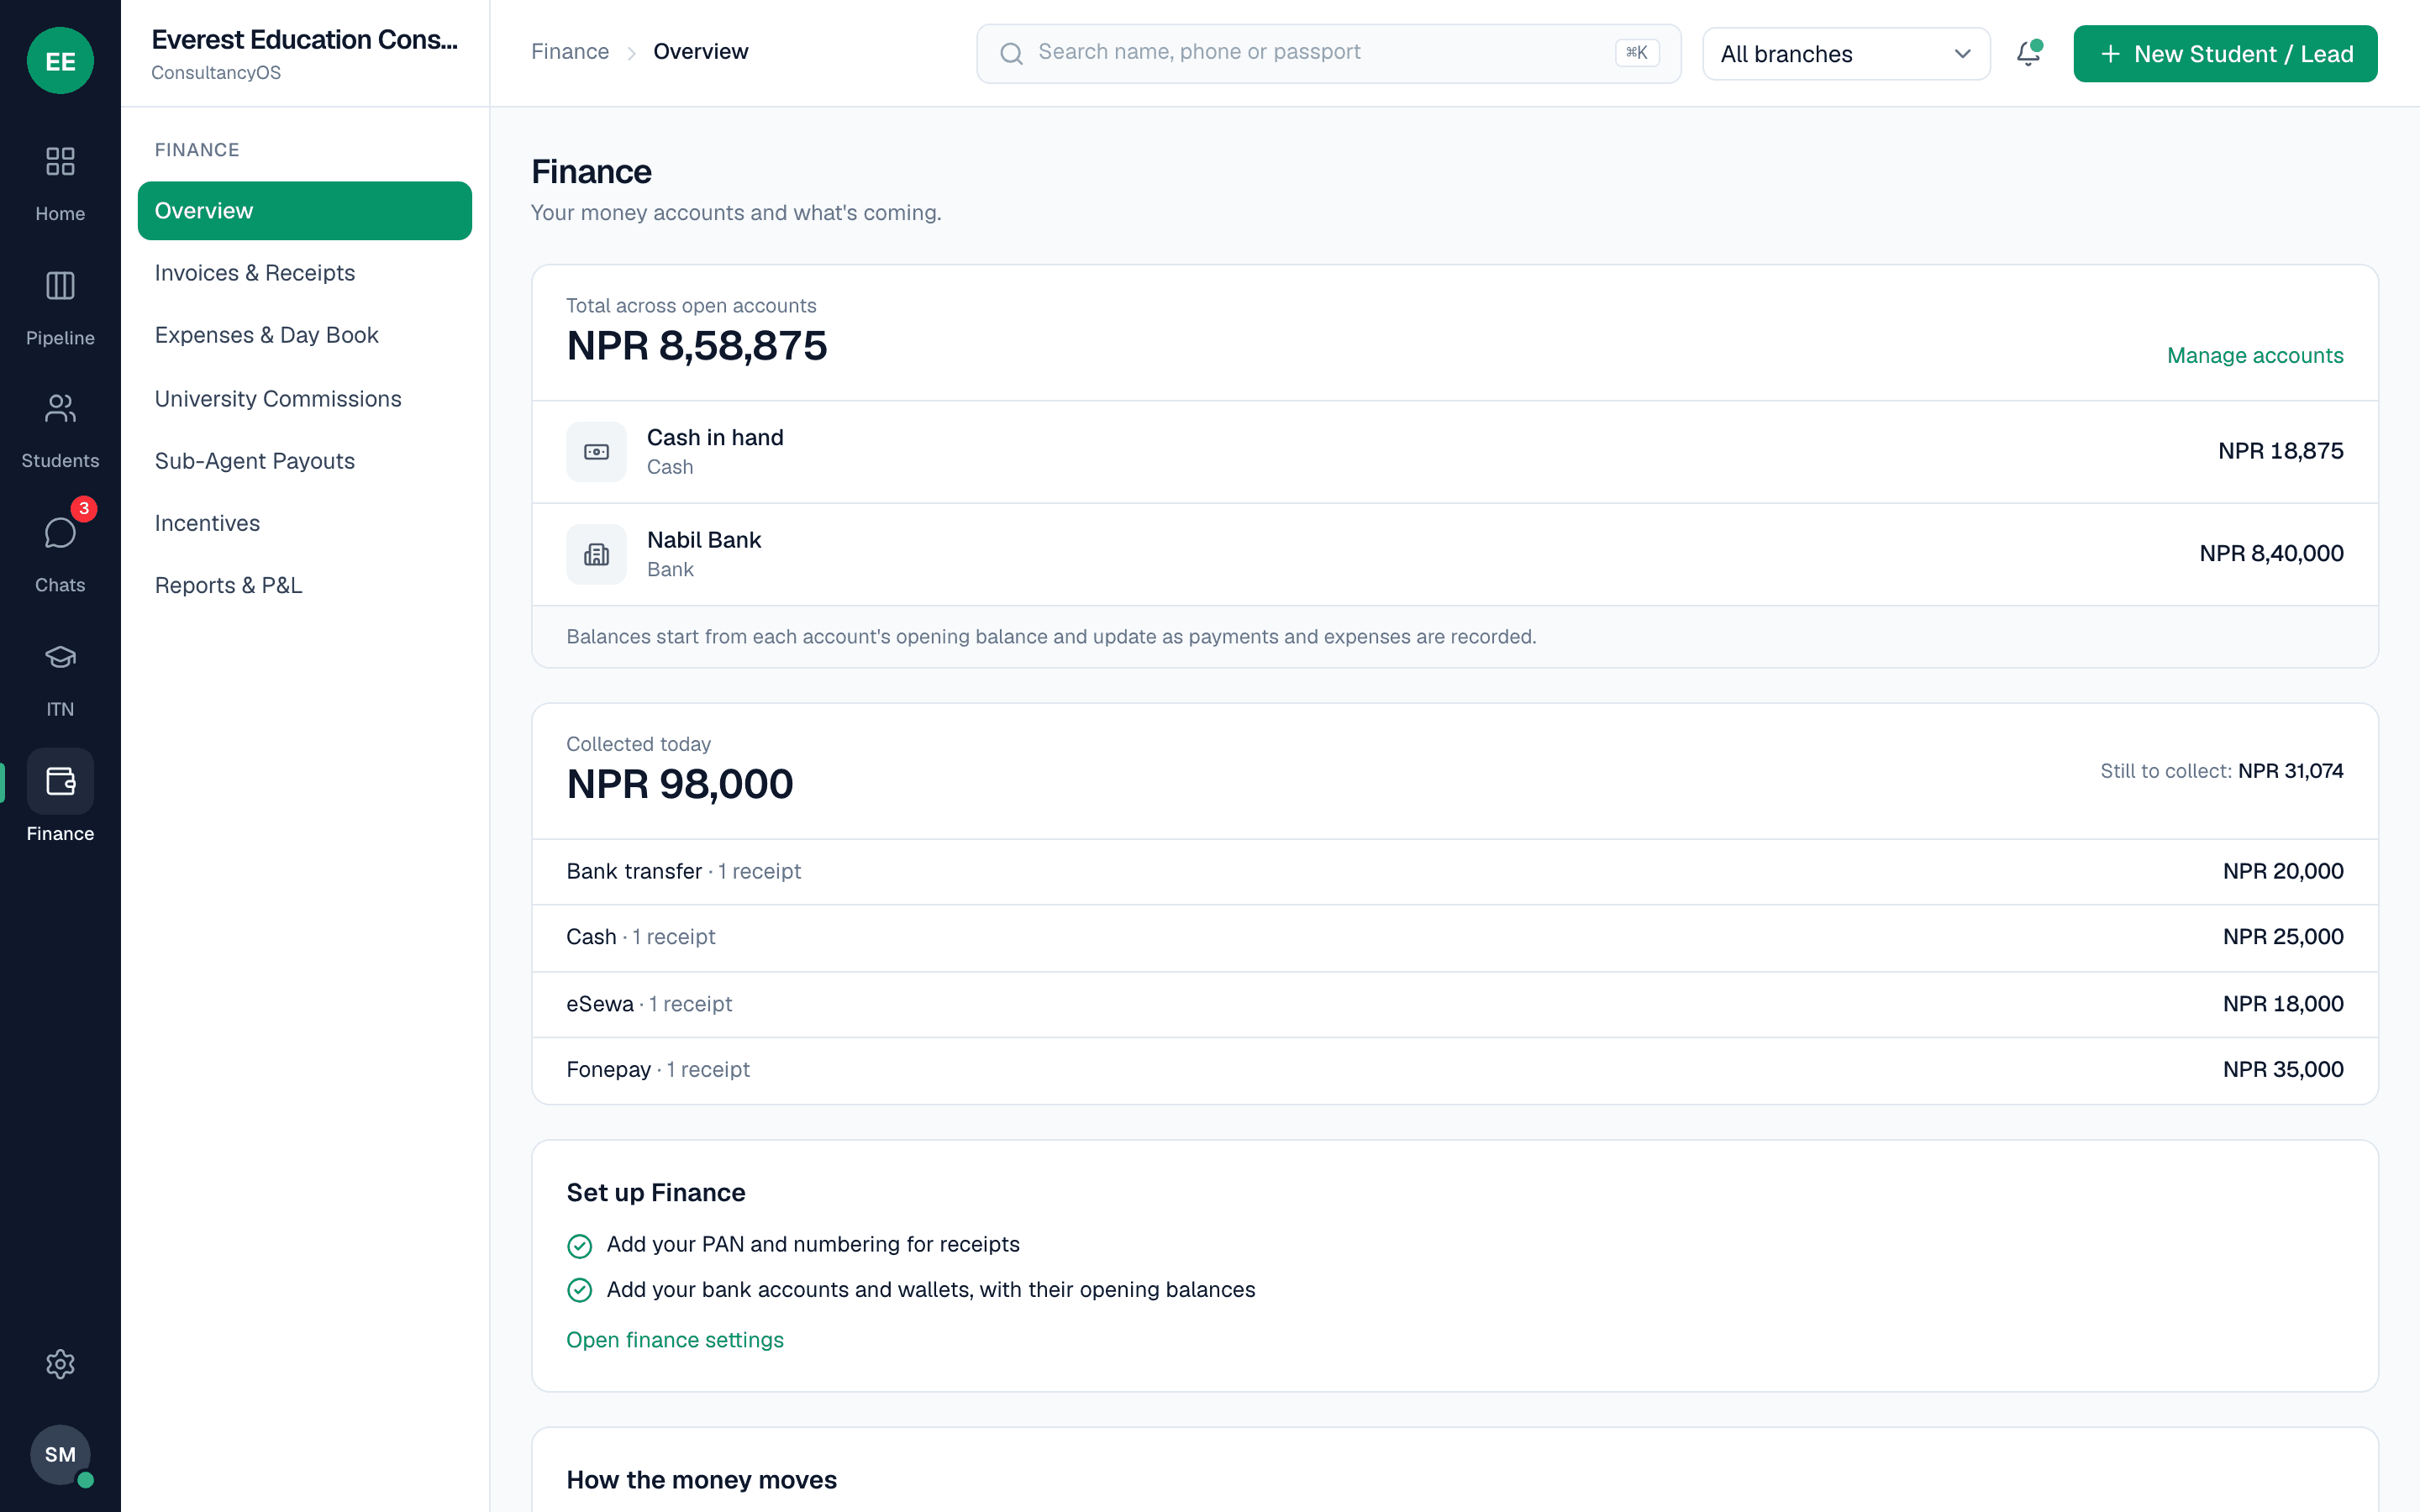Open Sub-Agent Payouts
The width and height of the screenshot is (2420, 1512).
[x=304, y=461]
